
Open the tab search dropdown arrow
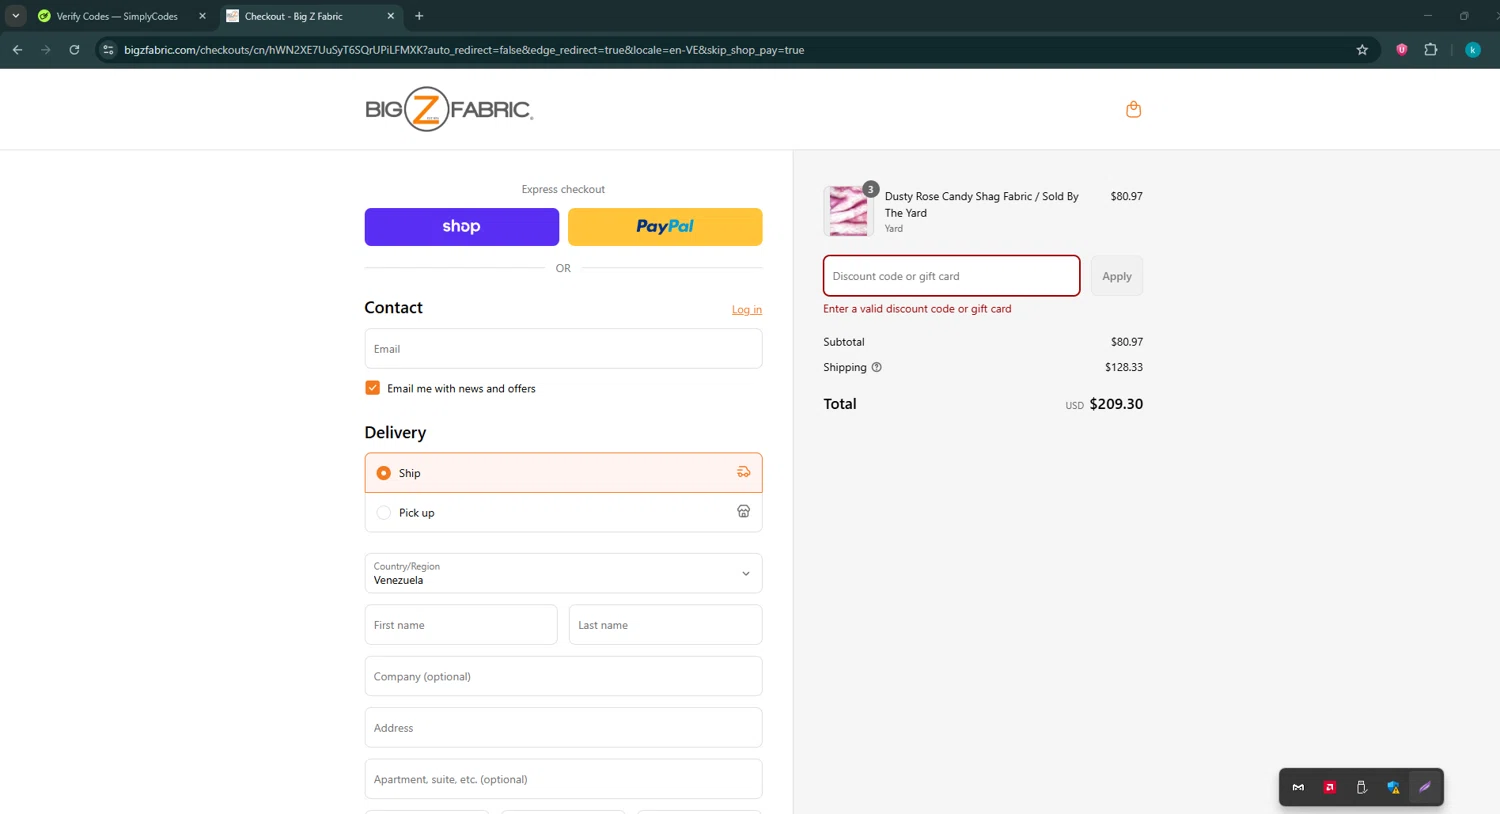click(16, 16)
